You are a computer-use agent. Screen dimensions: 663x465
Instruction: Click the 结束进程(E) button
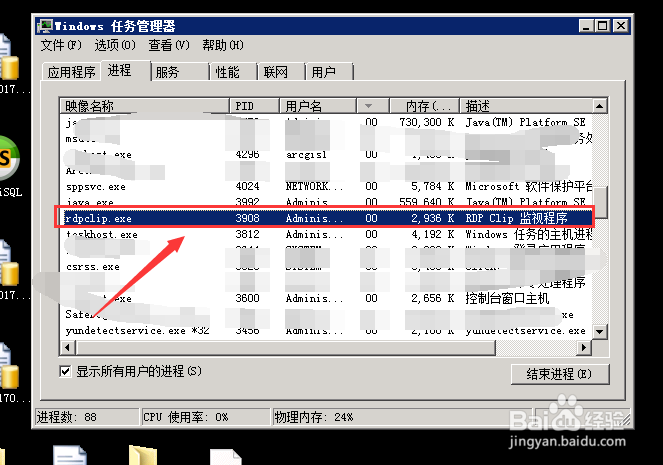click(x=560, y=374)
